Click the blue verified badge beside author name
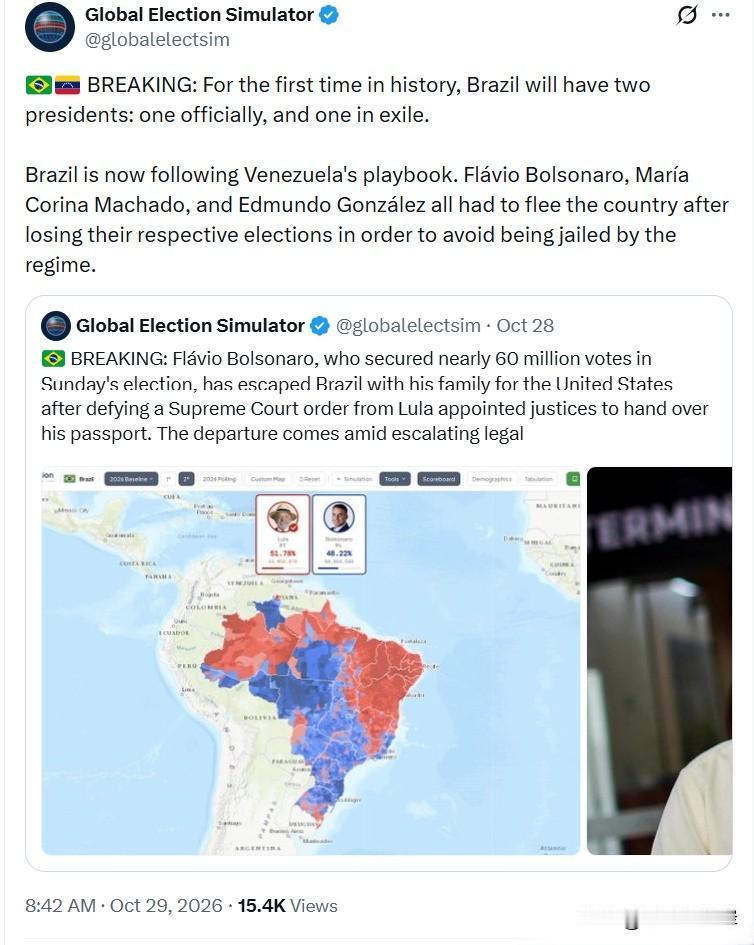This screenshot has height=945, width=754. (328, 15)
